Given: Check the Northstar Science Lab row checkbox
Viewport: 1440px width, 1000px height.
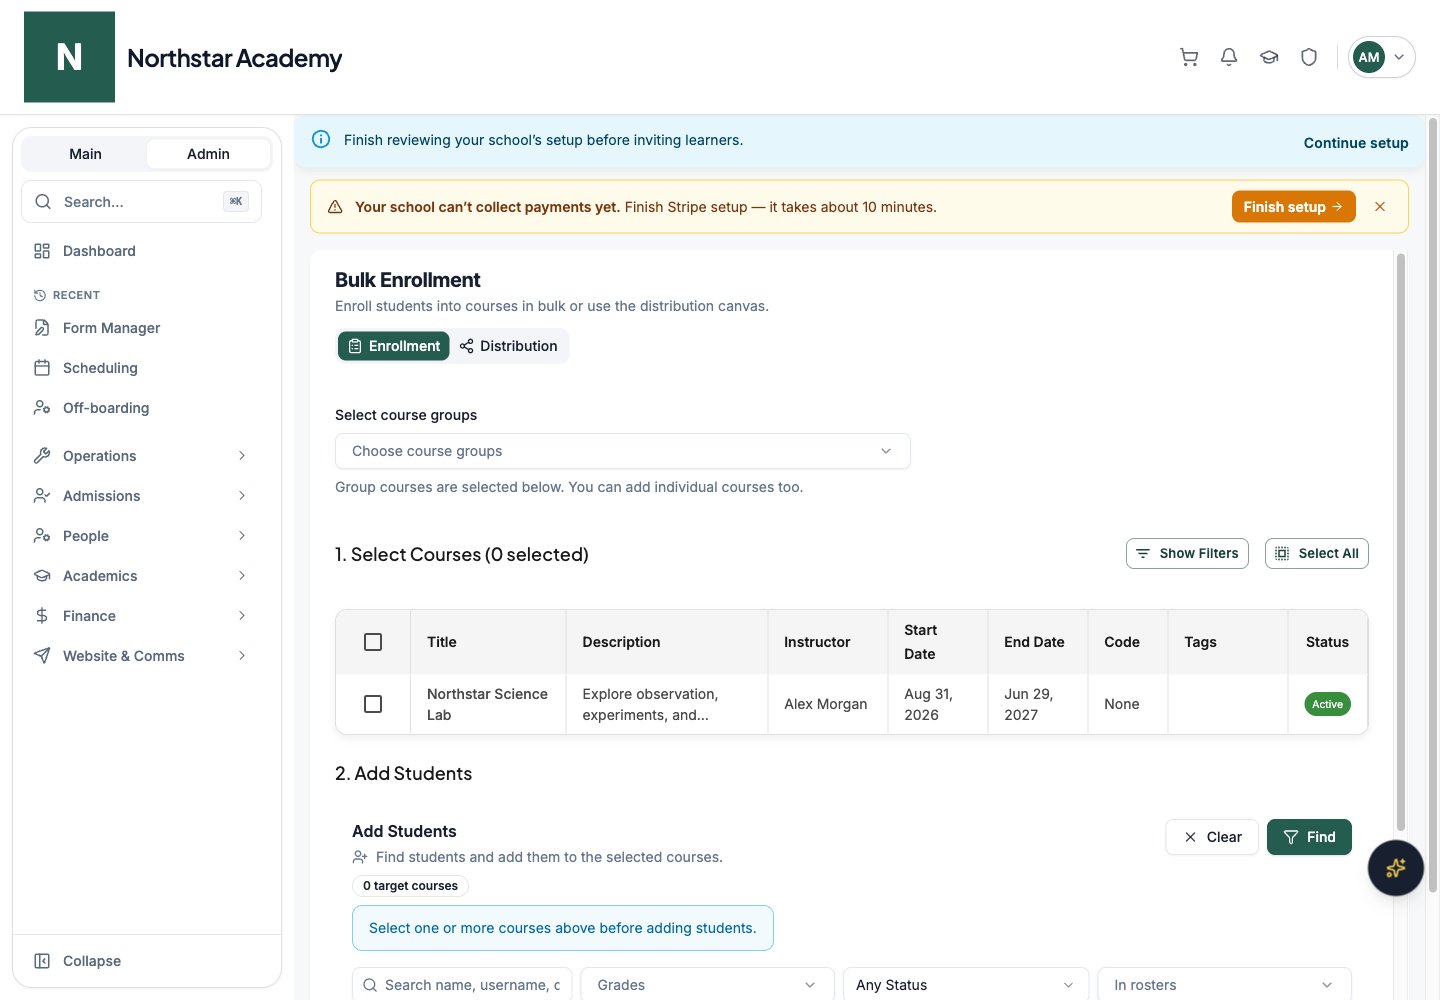Looking at the screenshot, I should [373, 704].
